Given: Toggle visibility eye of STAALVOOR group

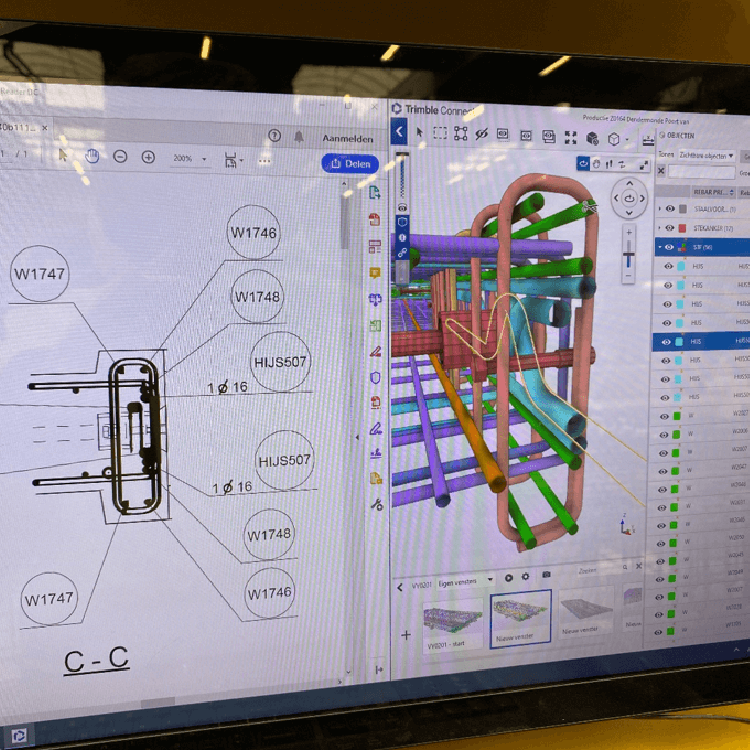Looking at the screenshot, I should [670, 209].
